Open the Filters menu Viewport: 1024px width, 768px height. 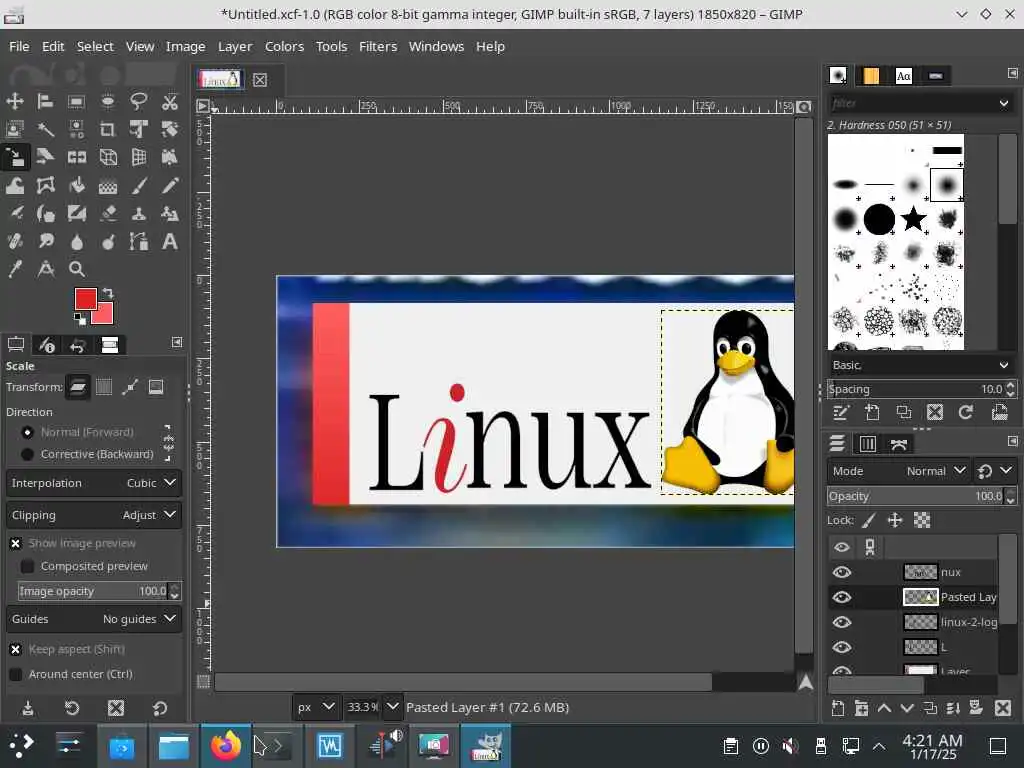click(378, 46)
